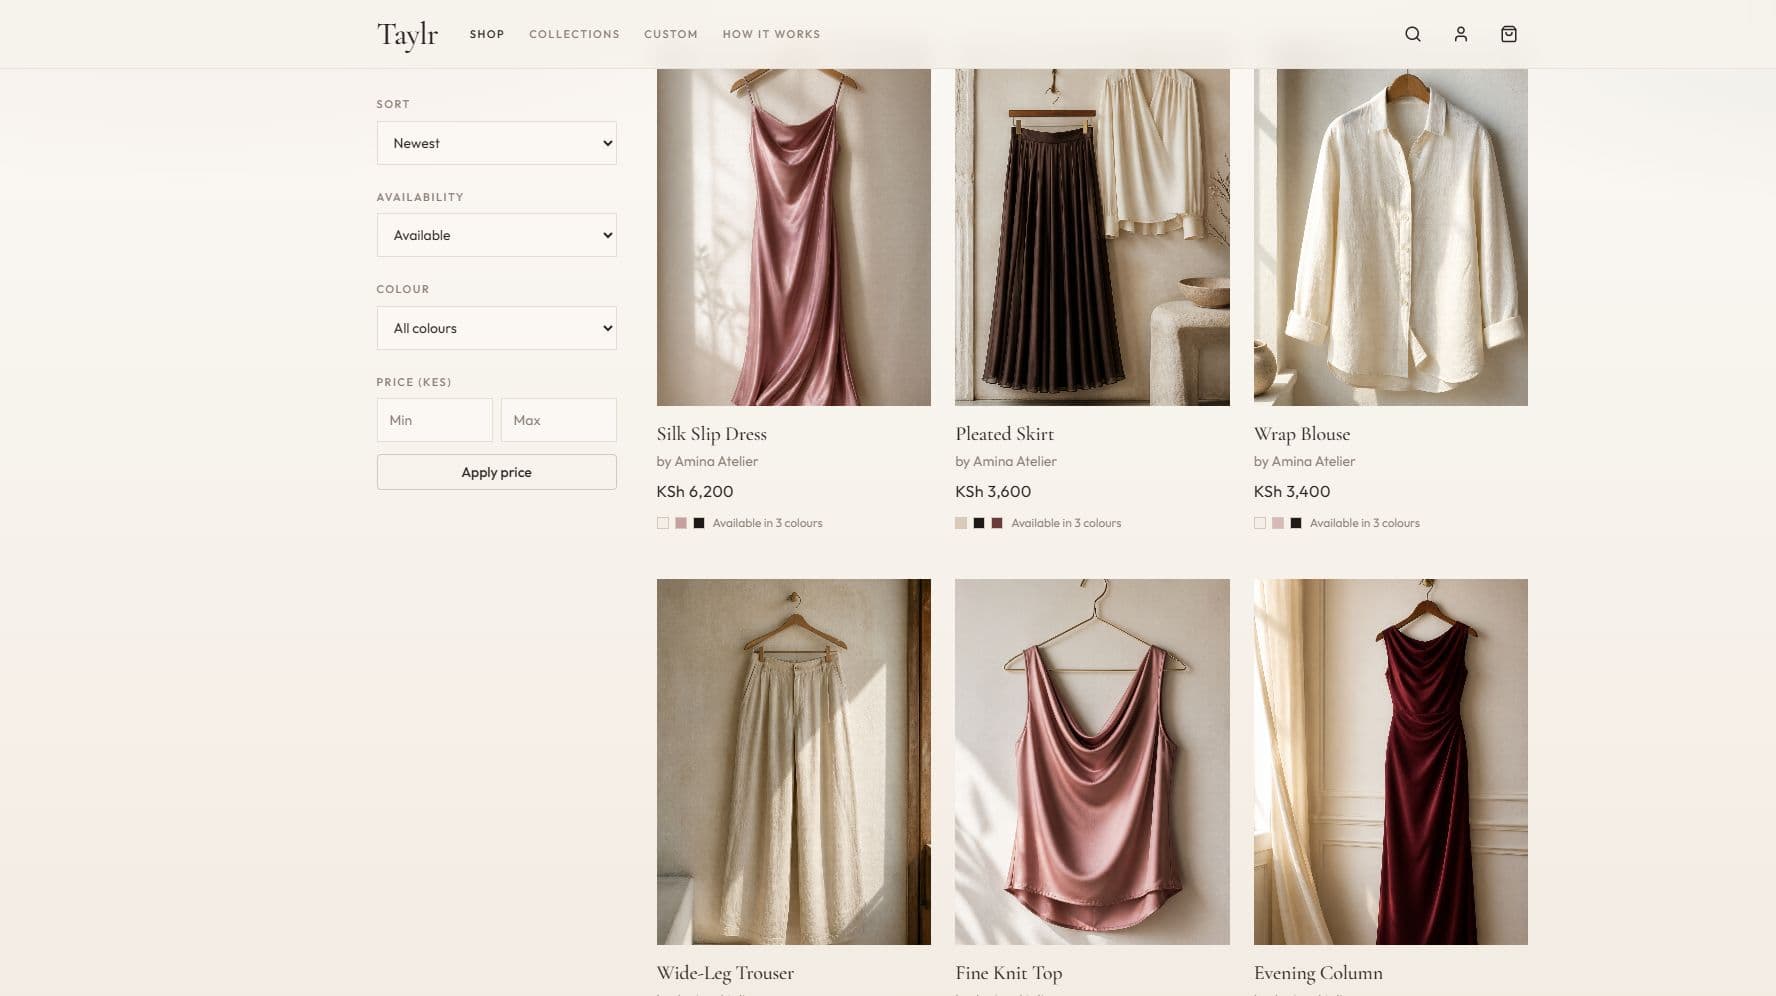Click the KSh 6,200 price text
1776x996 pixels.
pos(695,492)
